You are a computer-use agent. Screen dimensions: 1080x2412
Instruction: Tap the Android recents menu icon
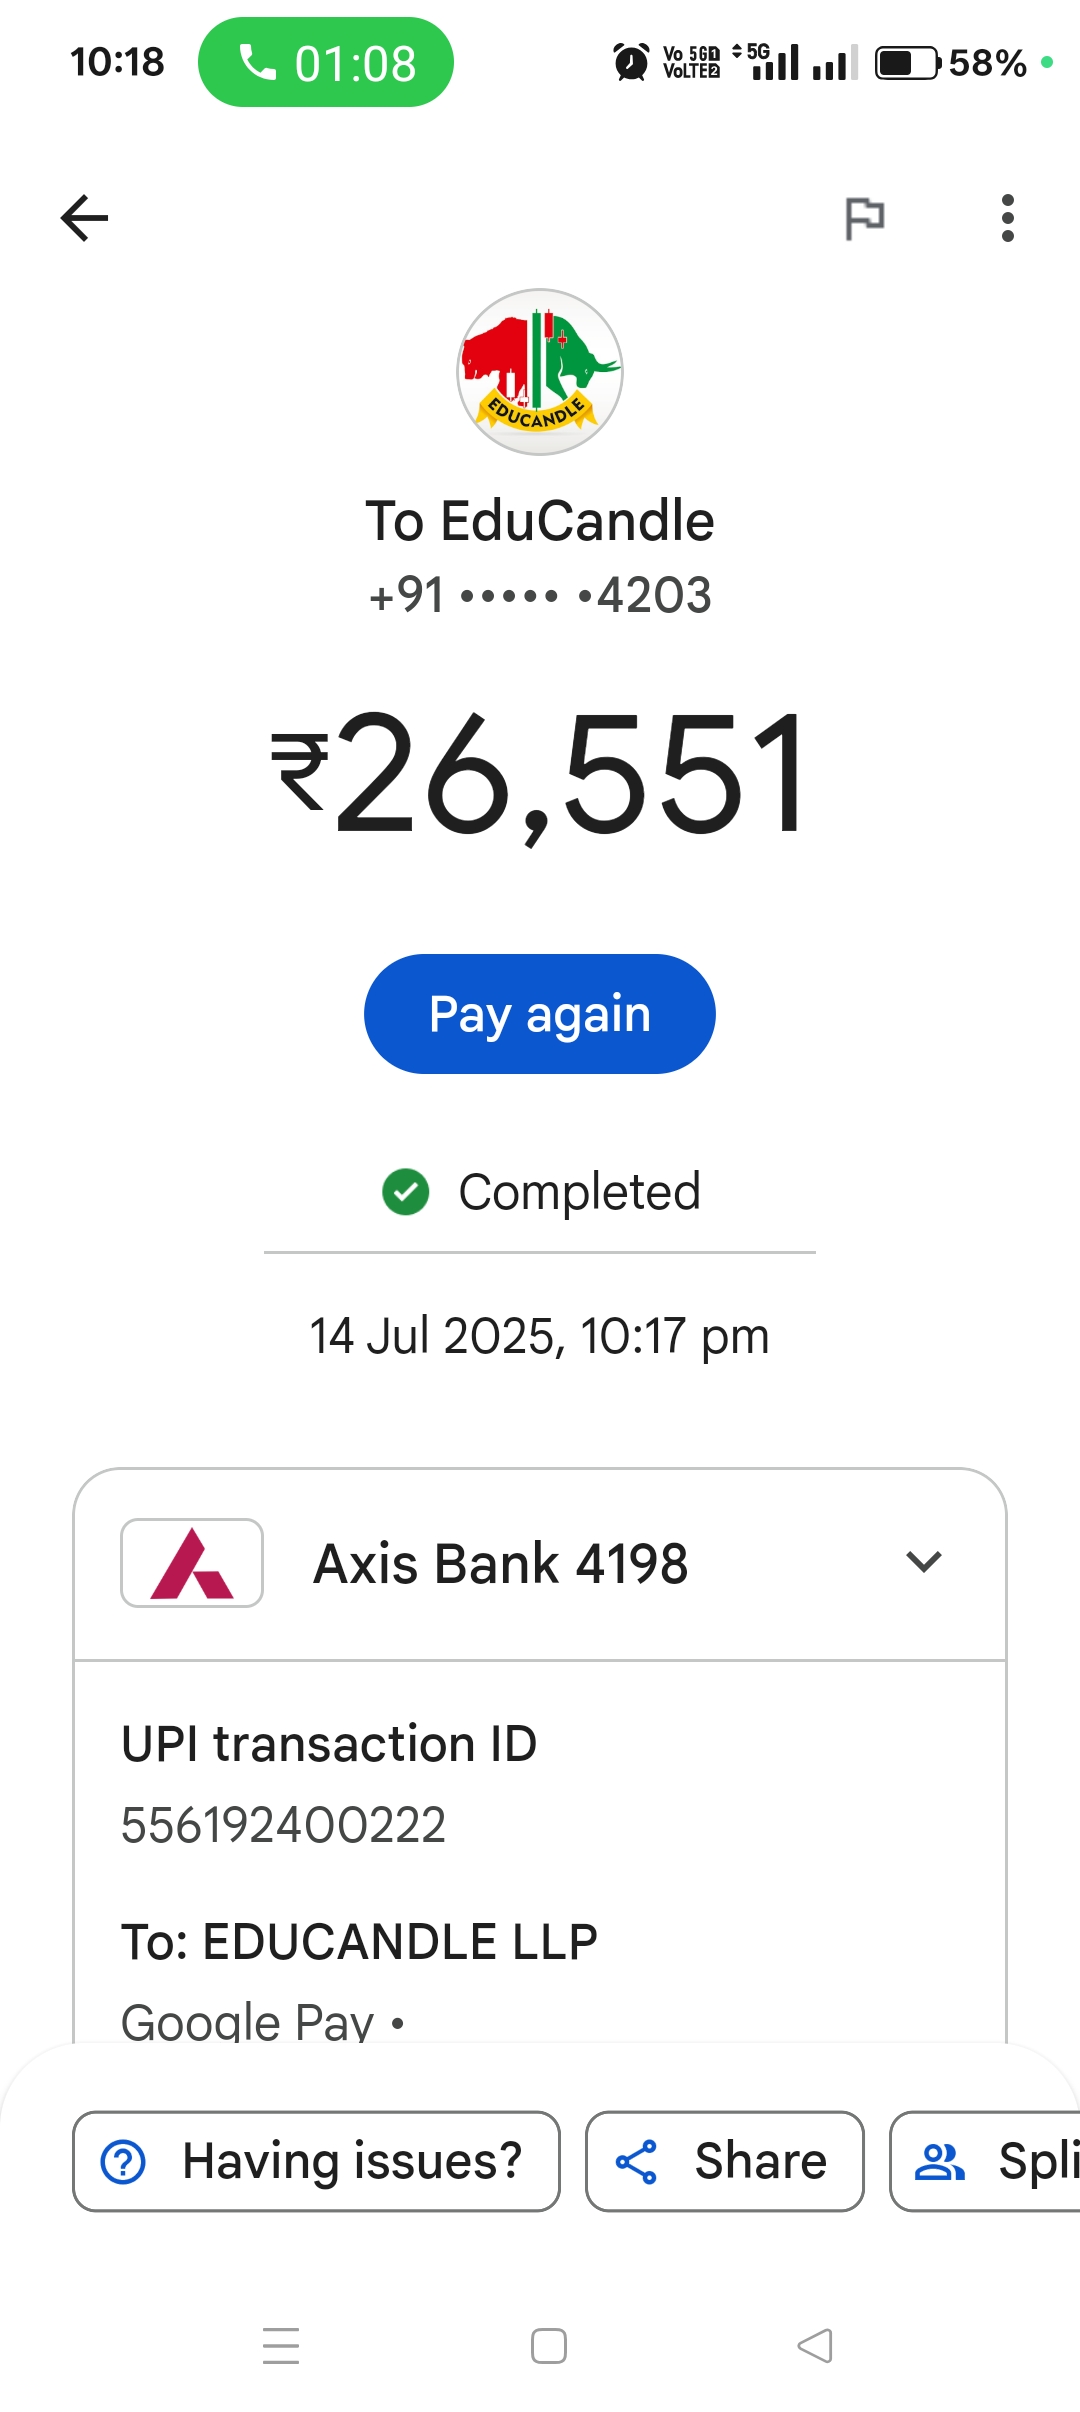point(281,2345)
